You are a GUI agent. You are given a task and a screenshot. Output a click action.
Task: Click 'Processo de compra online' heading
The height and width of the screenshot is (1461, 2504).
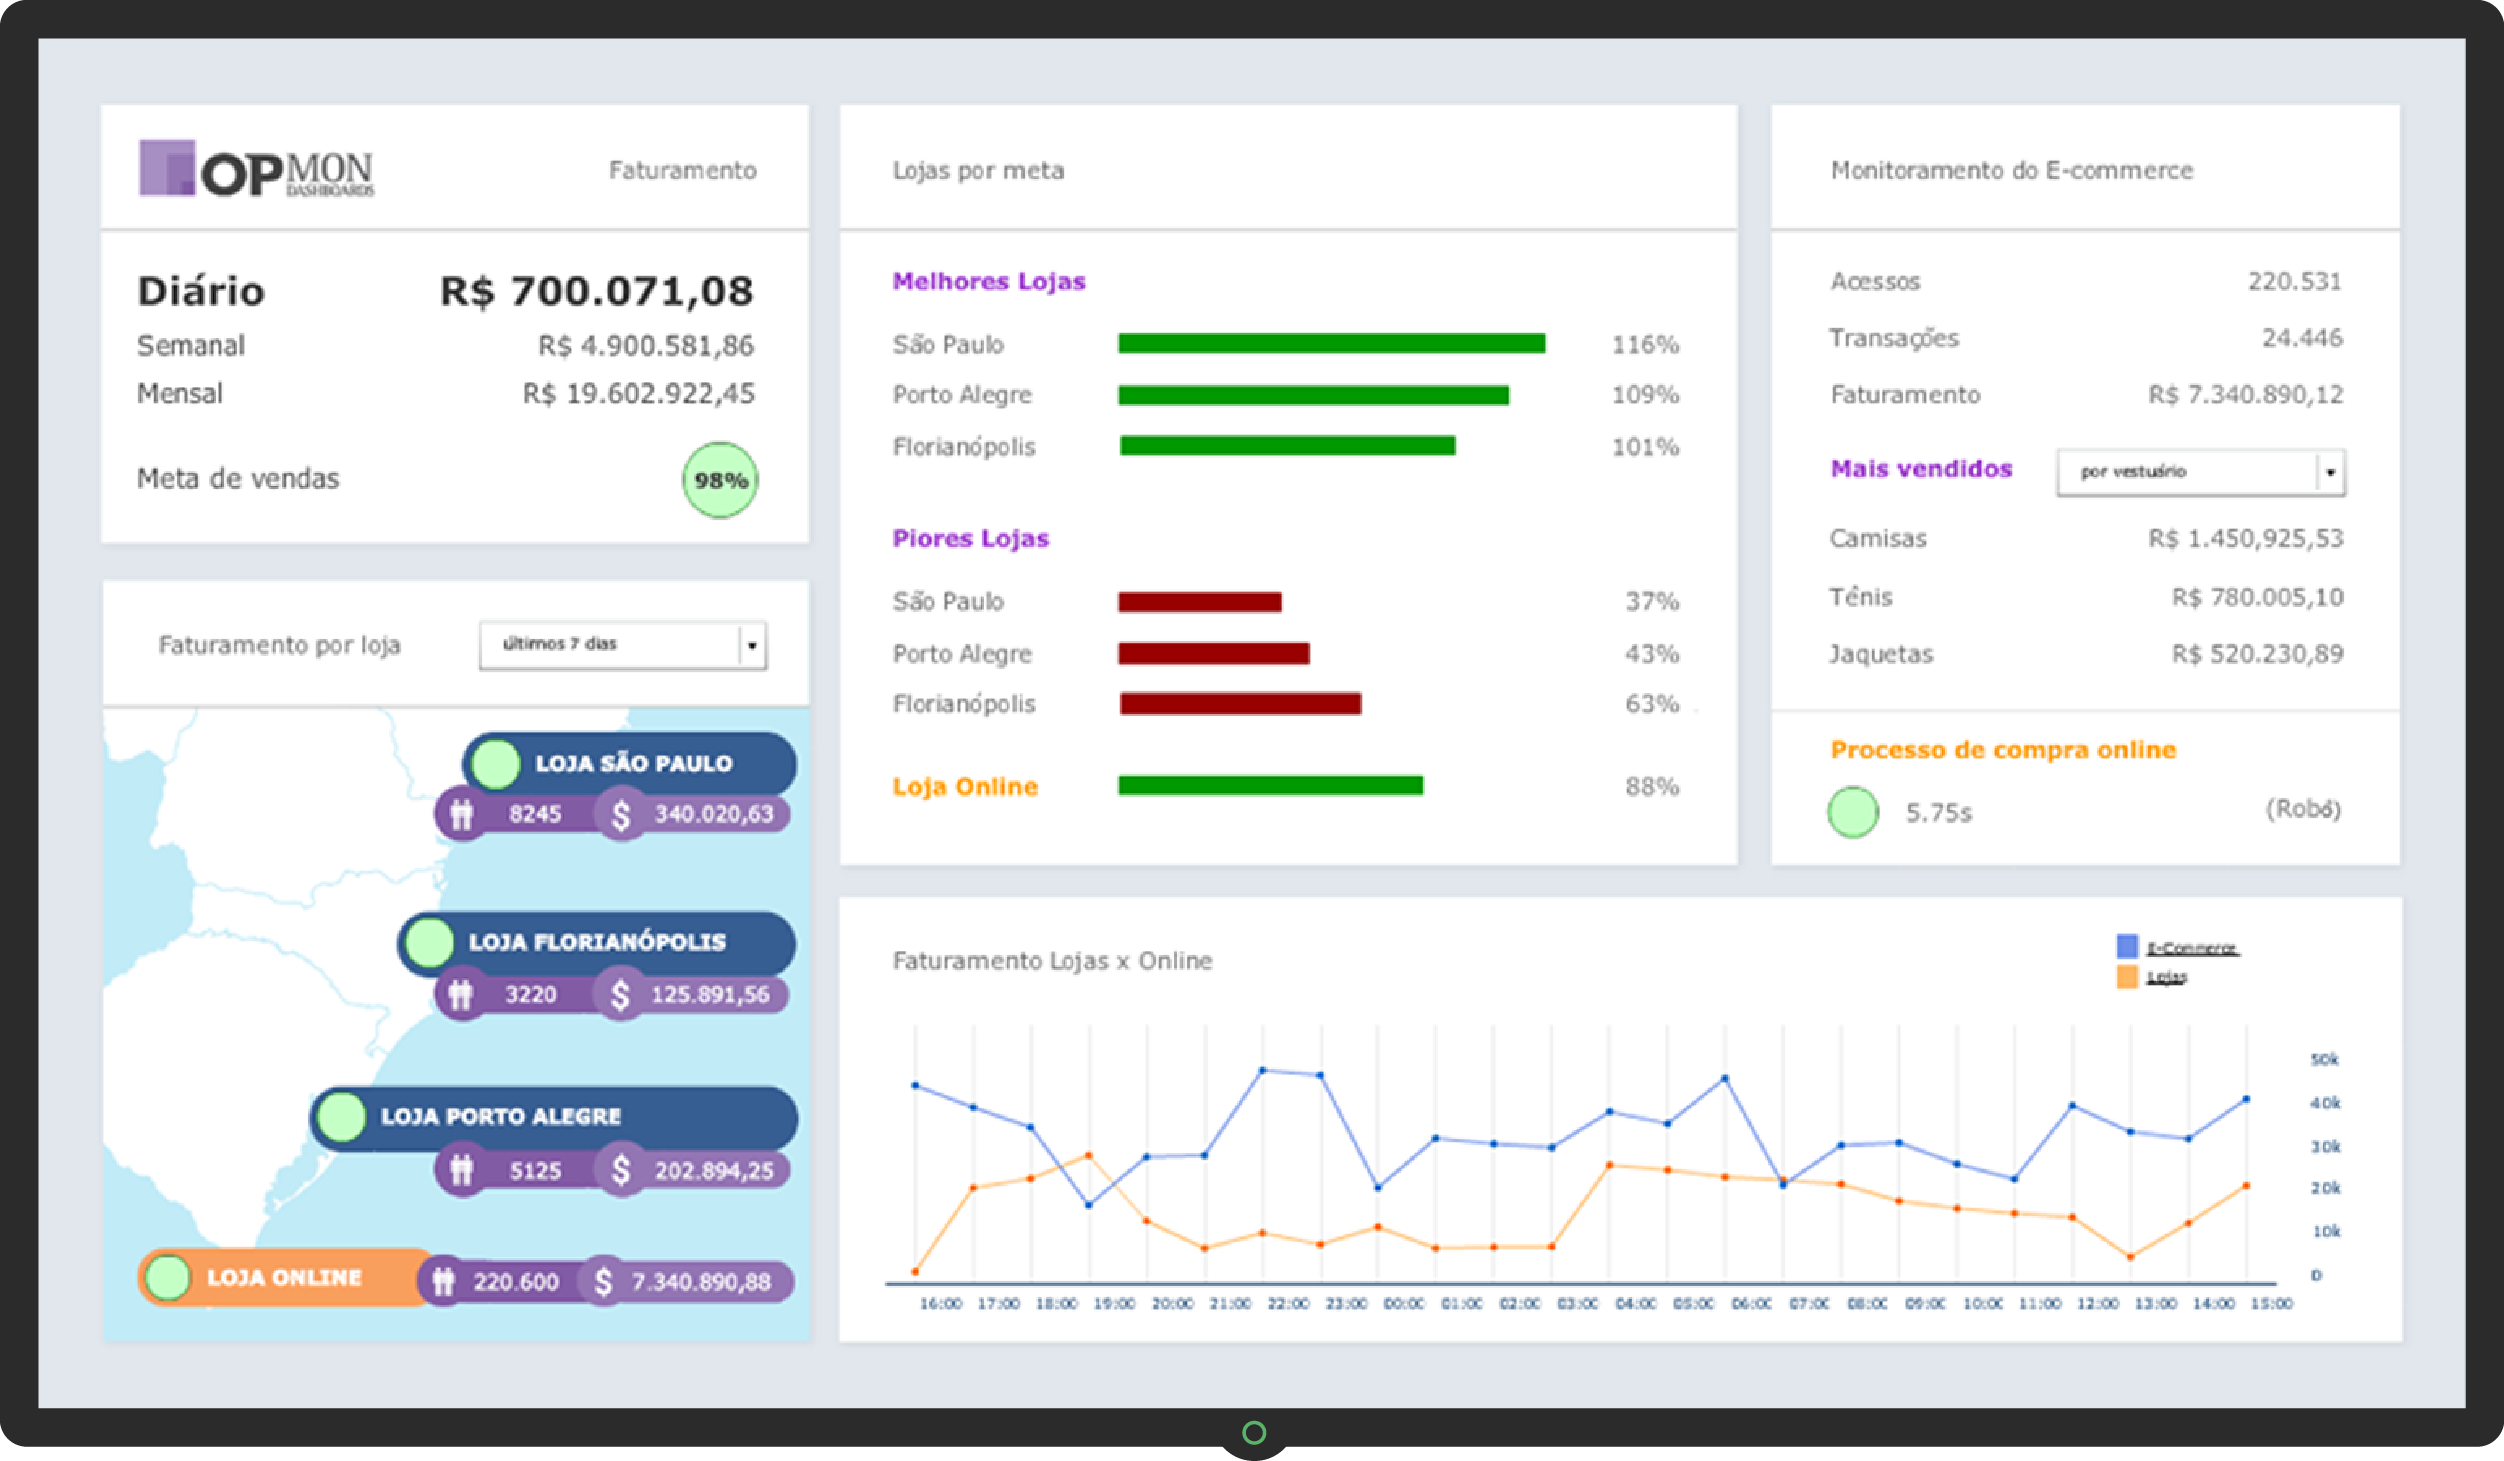point(2003,750)
